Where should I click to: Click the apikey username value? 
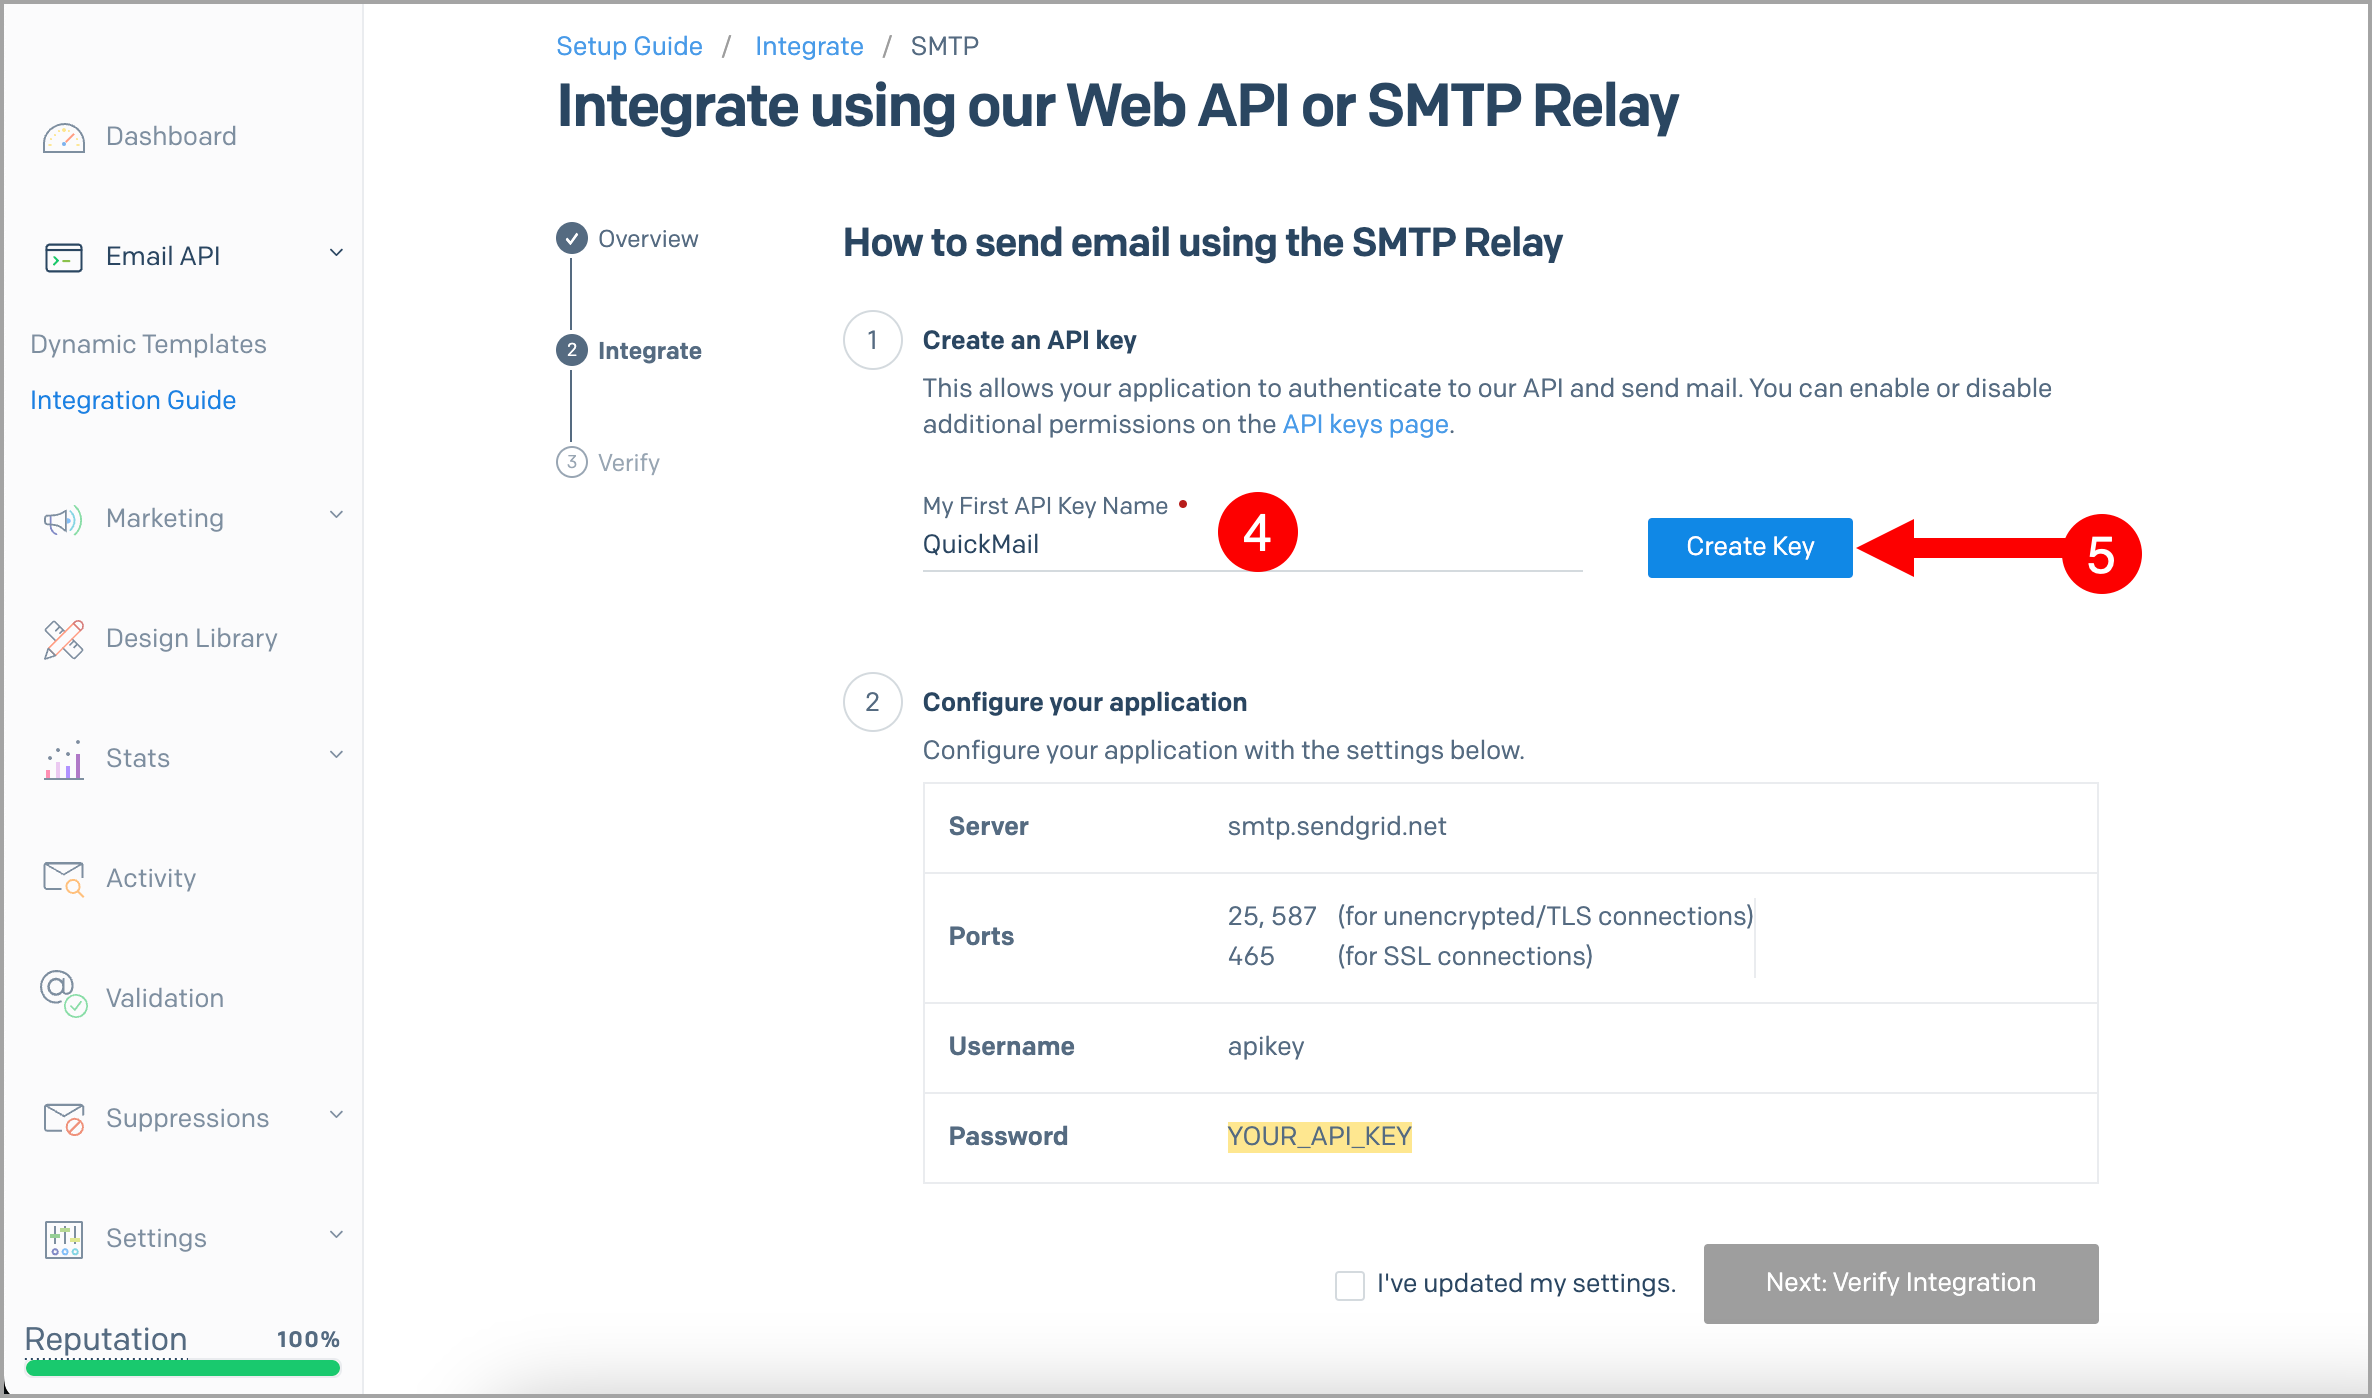pos(1266,1046)
